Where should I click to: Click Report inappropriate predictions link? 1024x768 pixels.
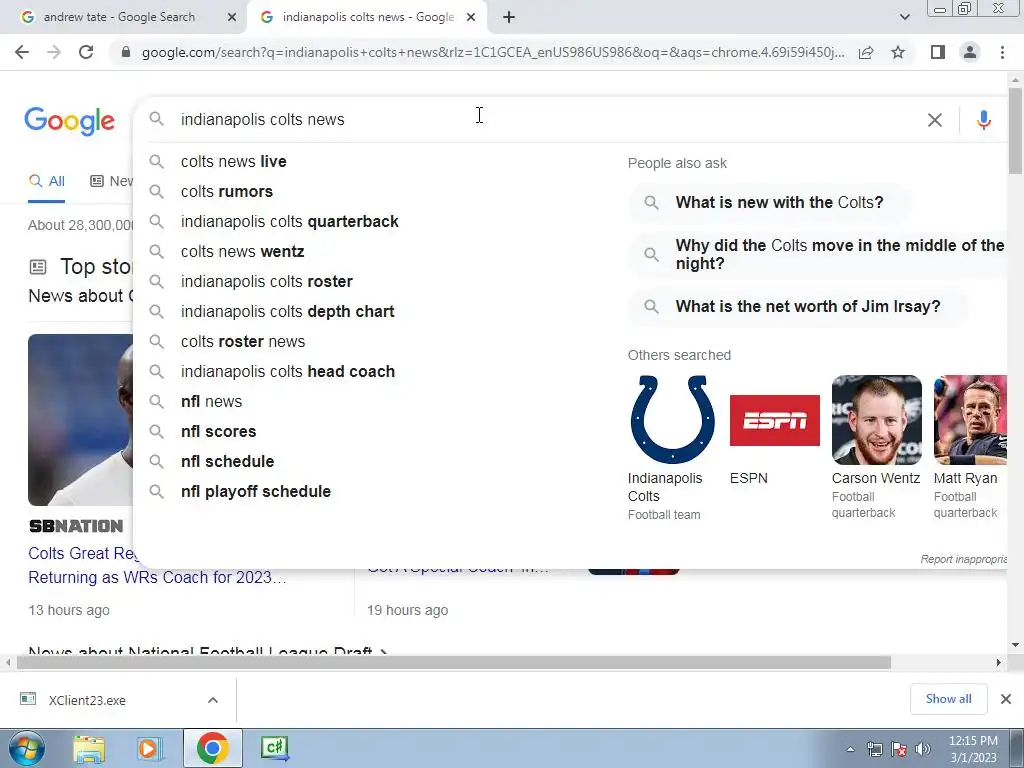click(x=963, y=559)
